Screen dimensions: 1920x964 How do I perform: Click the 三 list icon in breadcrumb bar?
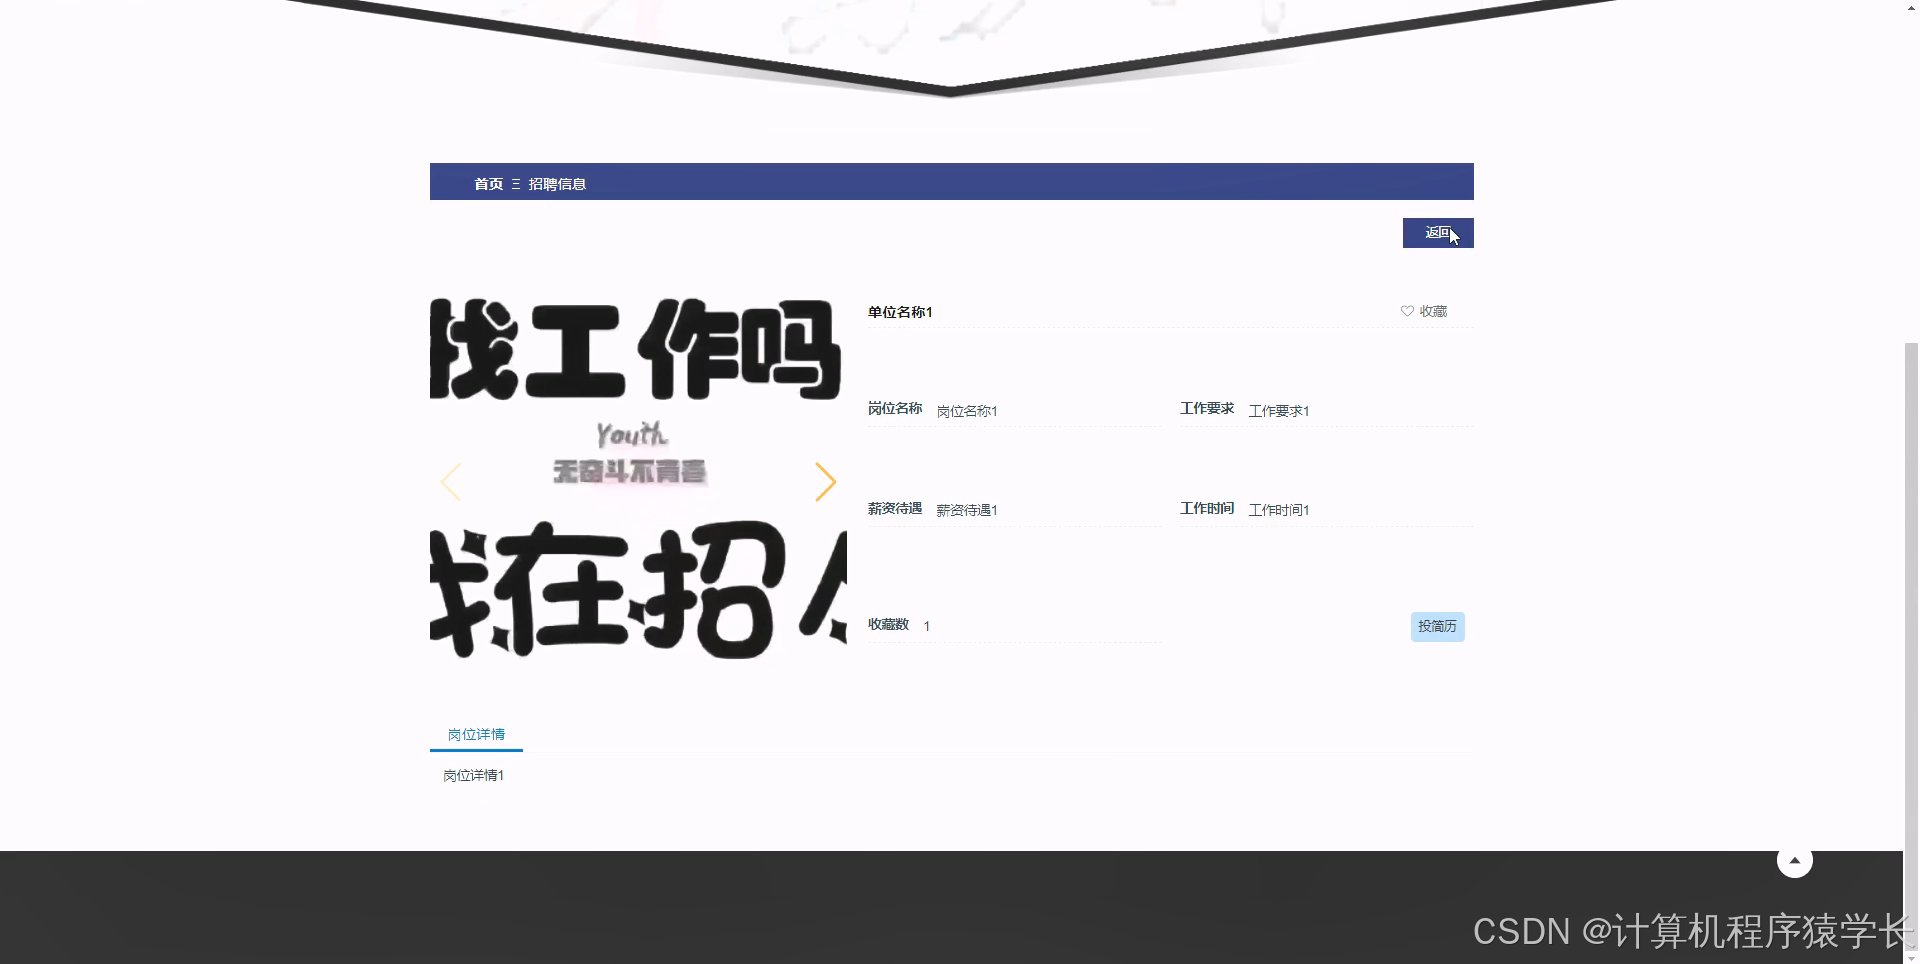point(514,183)
